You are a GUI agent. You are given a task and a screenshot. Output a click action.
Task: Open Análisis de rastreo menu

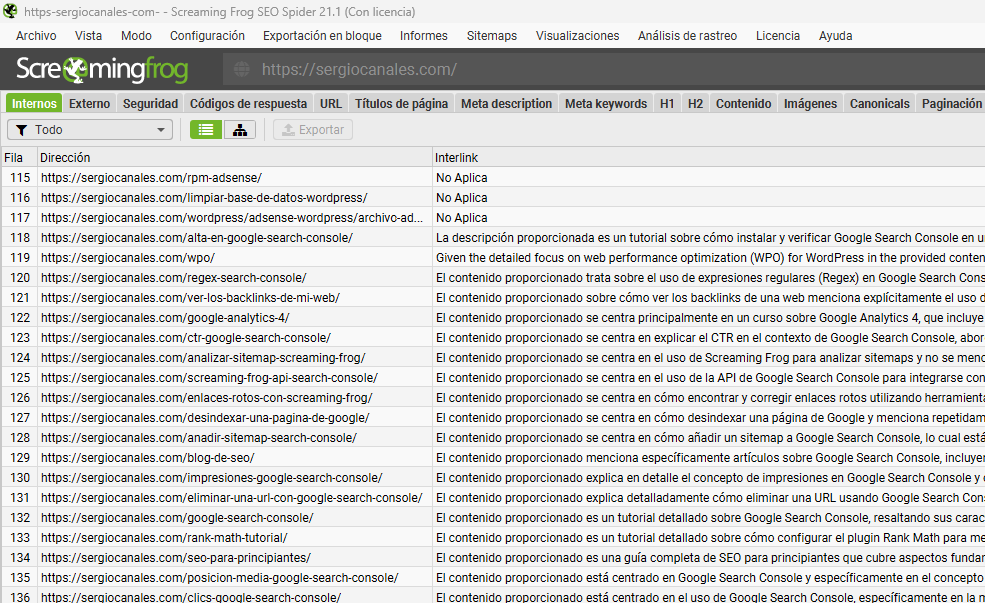tap(687, 36)
